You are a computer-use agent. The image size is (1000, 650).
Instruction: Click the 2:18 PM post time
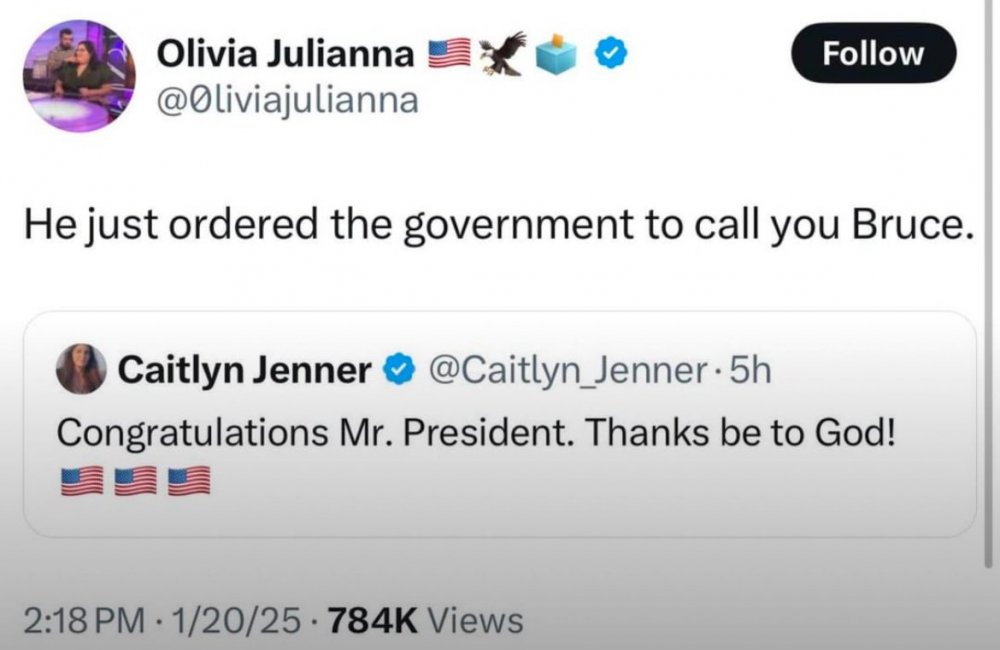coord(83,620)
